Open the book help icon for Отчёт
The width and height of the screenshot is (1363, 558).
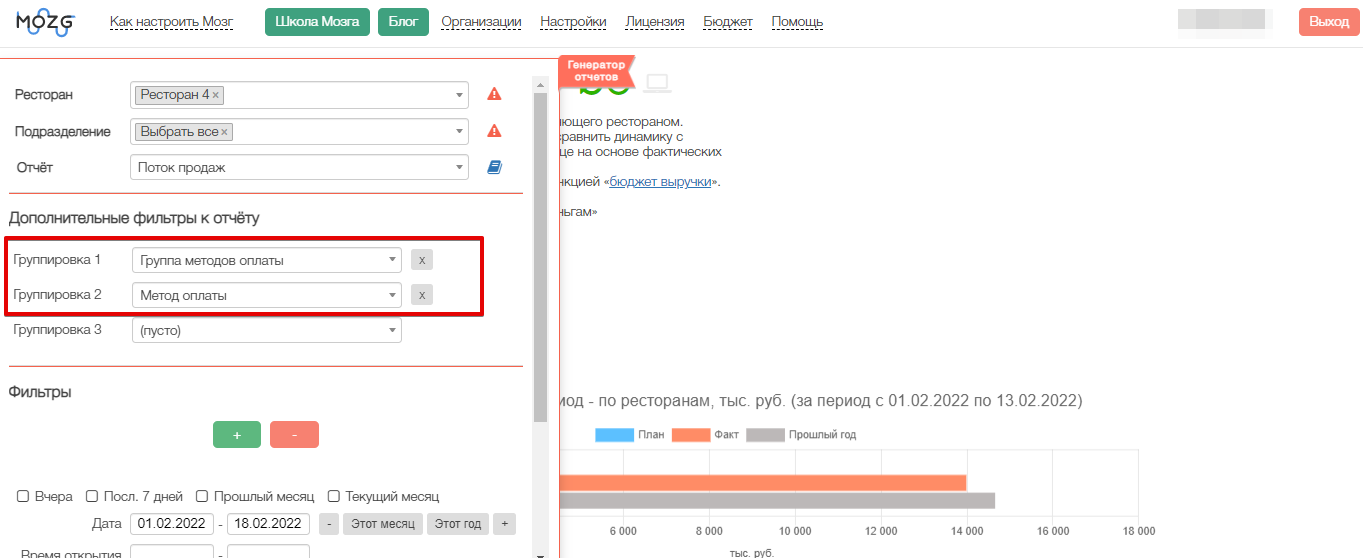pos(494,168)
